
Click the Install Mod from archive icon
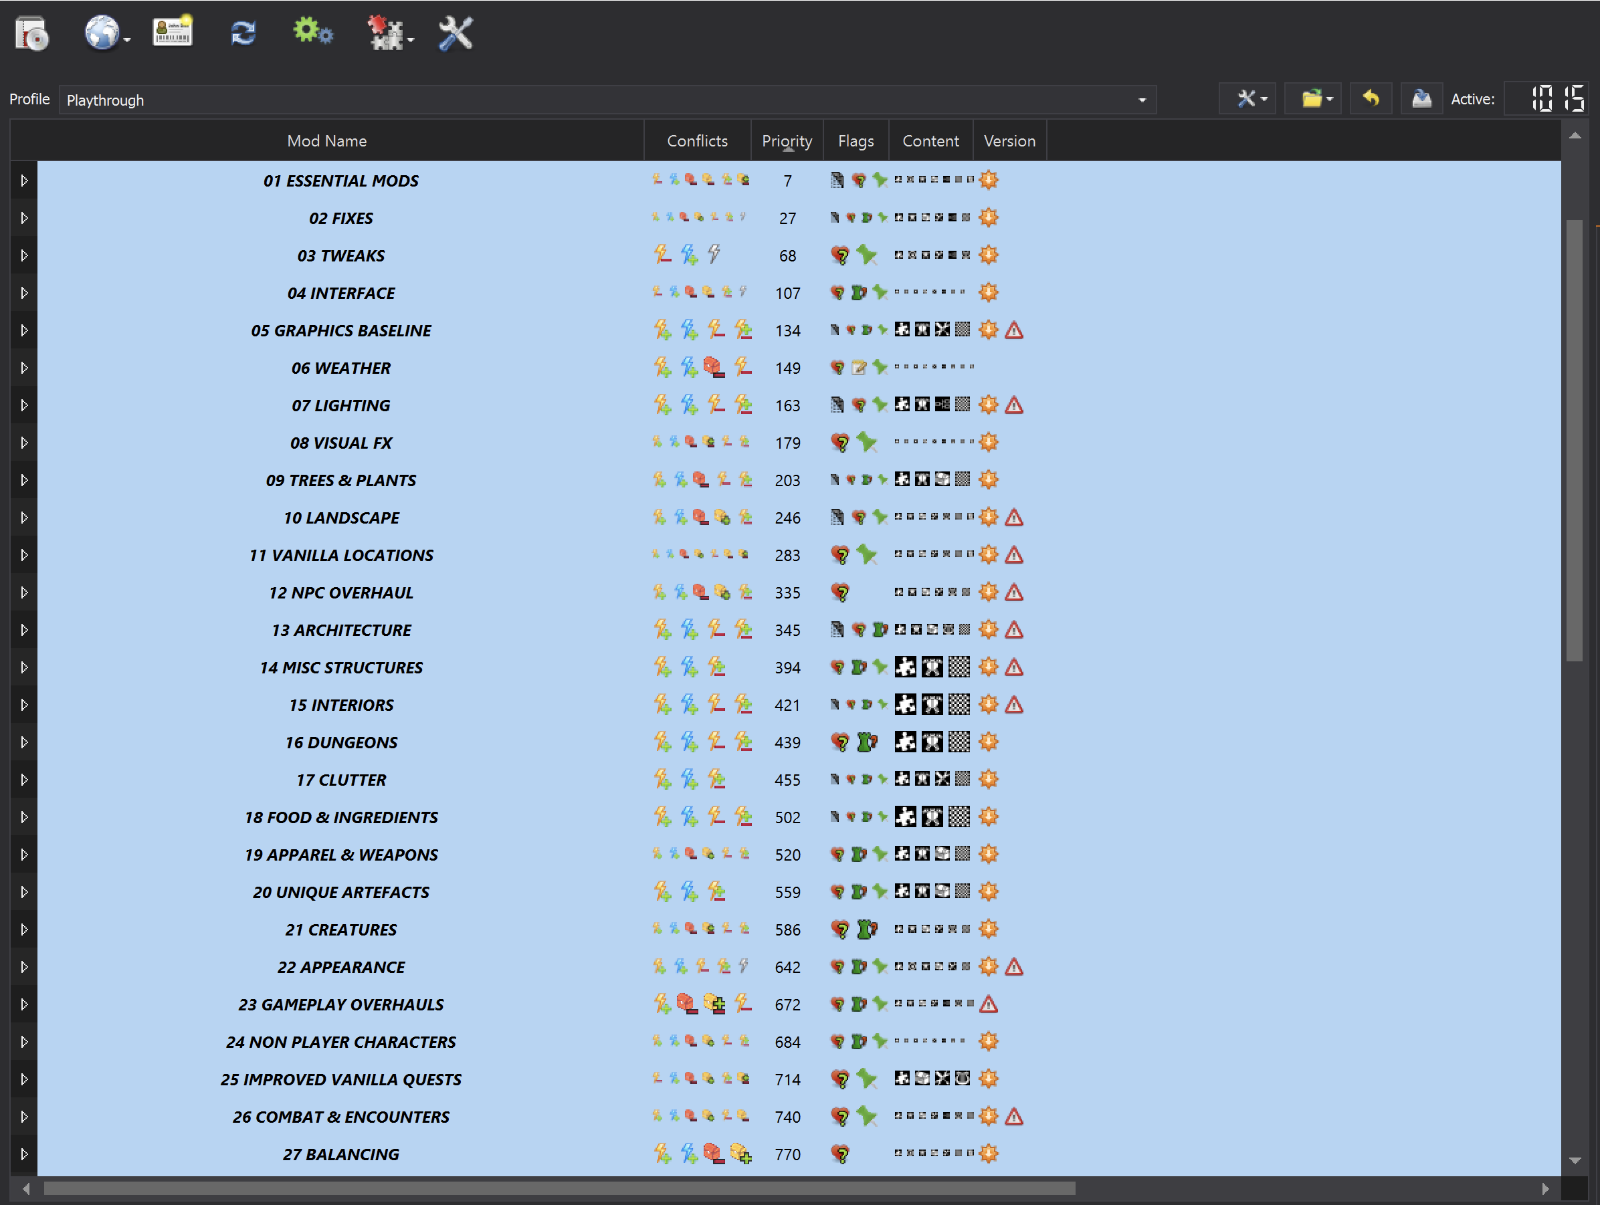32,34
